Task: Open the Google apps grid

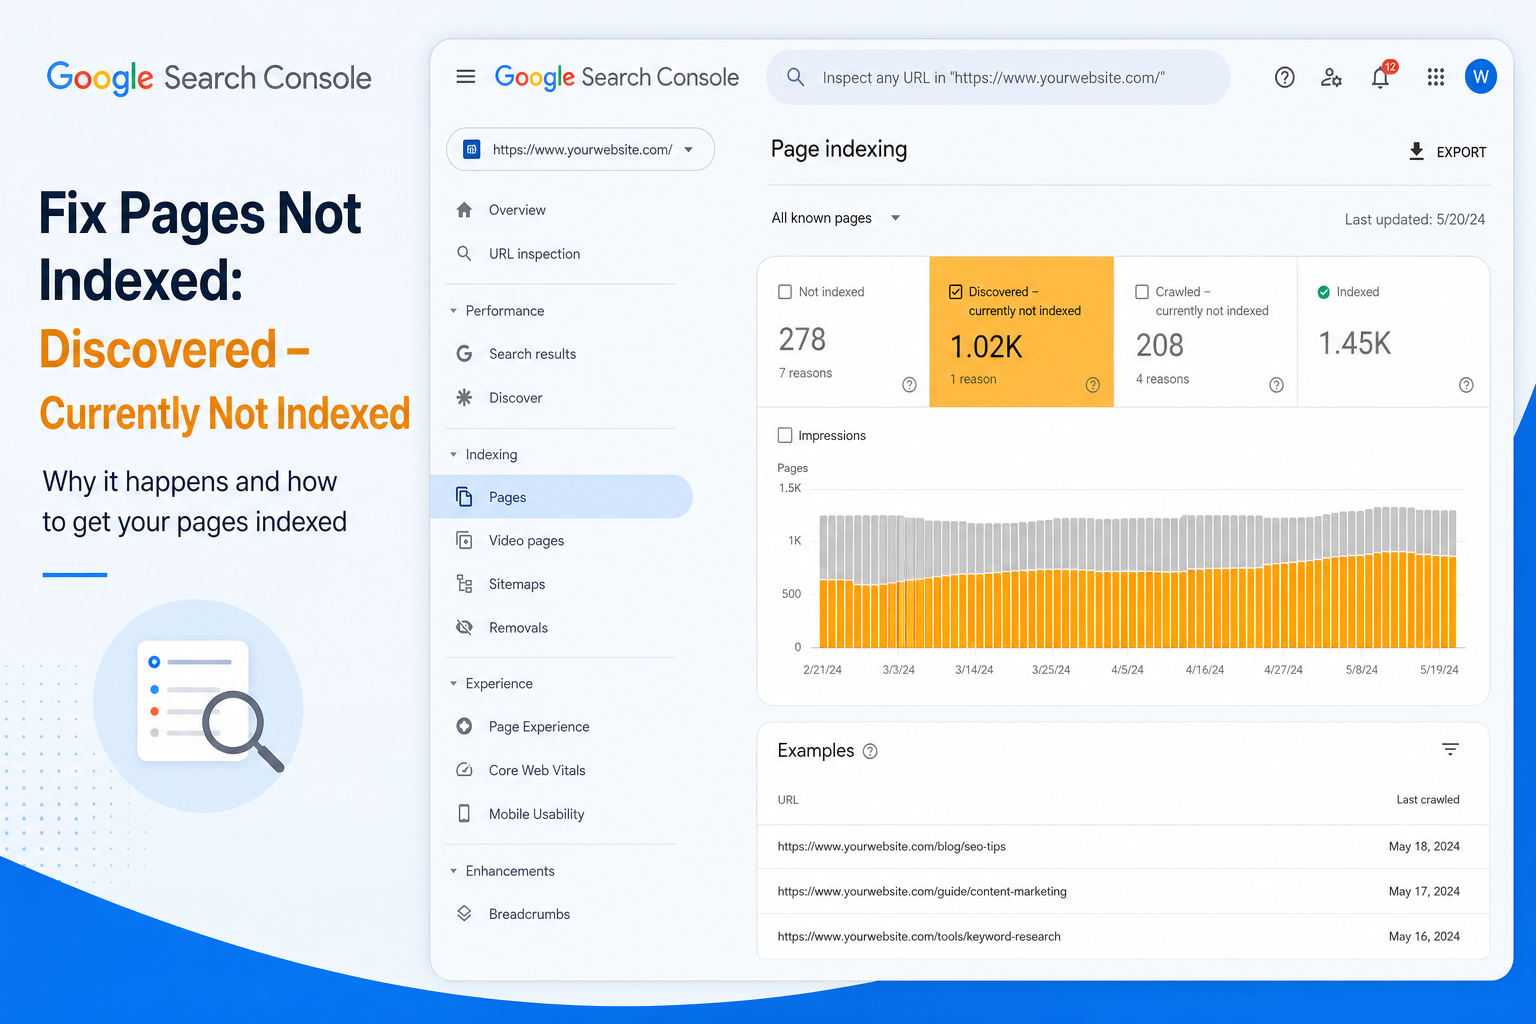Action: coord(1435,77)
